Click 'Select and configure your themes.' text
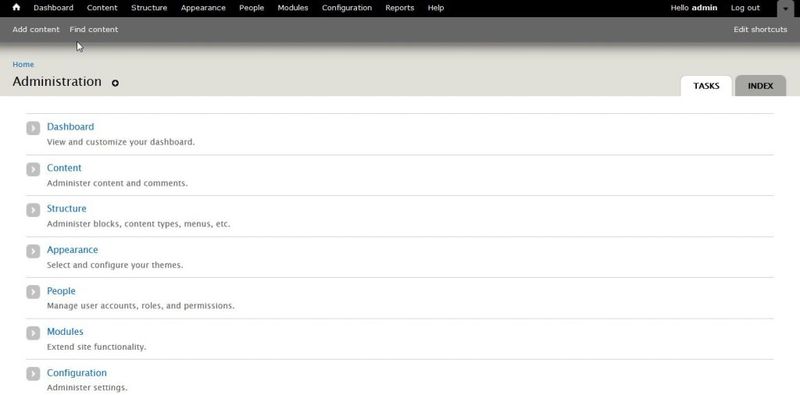This screenshot has height=395, width=800. point(115,265)
